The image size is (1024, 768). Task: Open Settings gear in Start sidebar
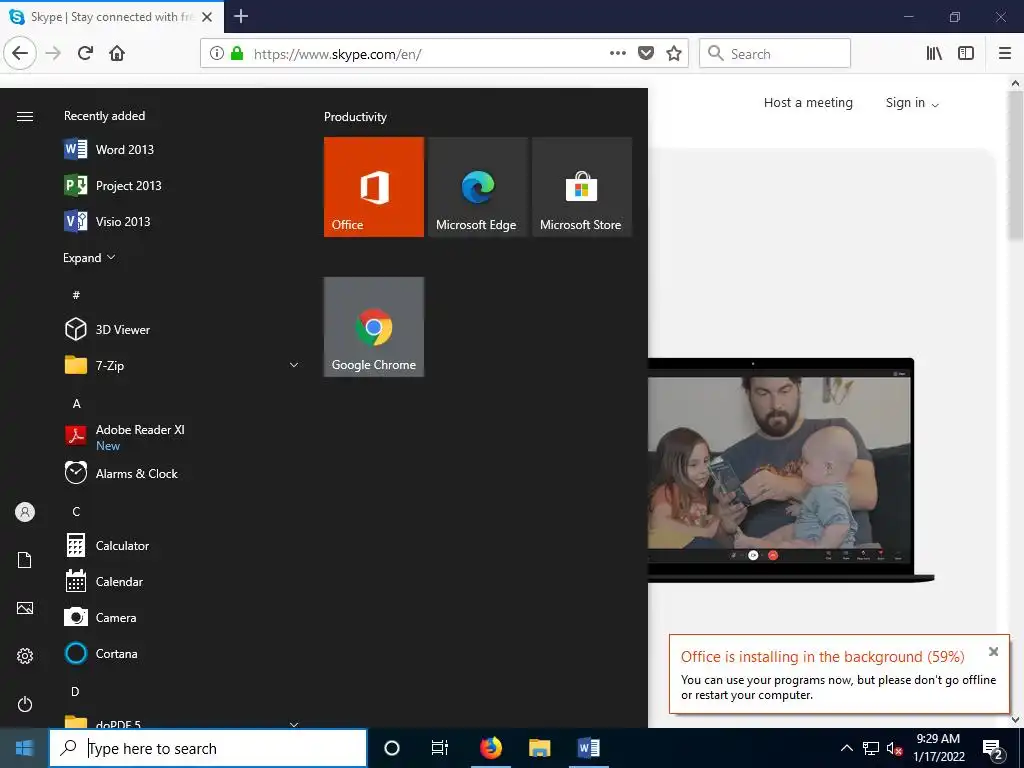click(x=25, y=656)
